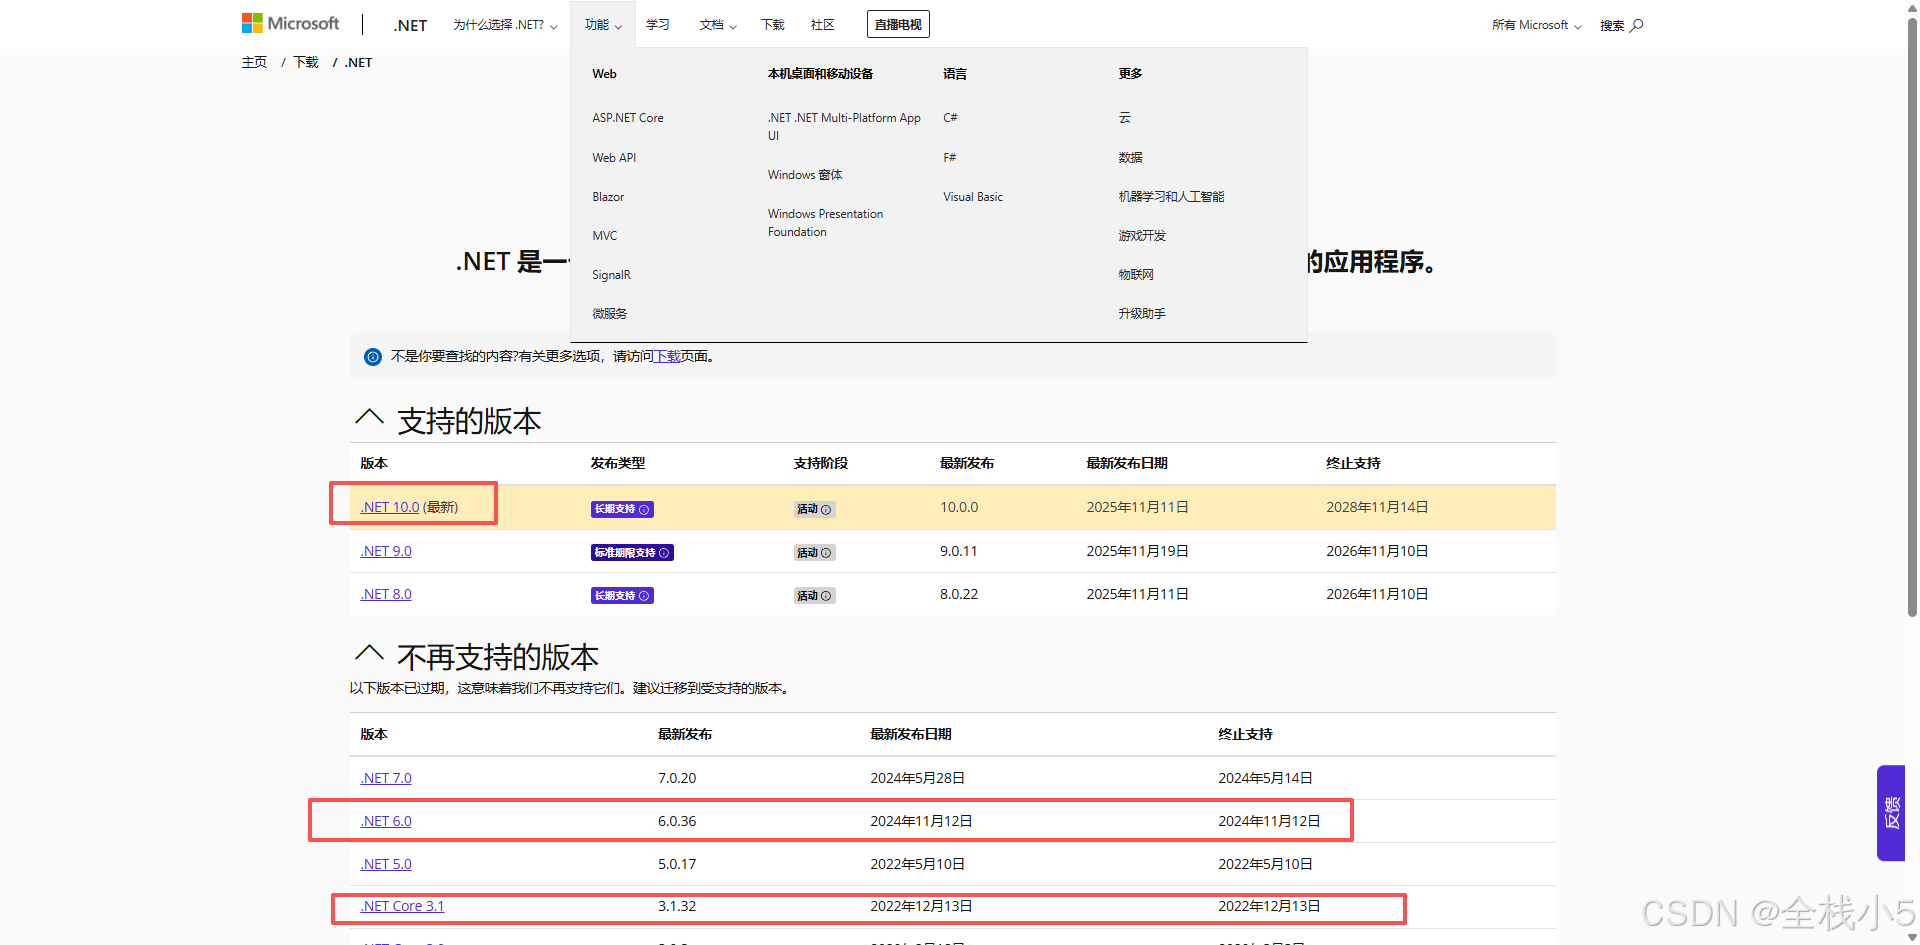The height and width of the screenshot is (945, 1920).
Task: Collapse the 支持的版本 section
Action: tap(369, 417)
